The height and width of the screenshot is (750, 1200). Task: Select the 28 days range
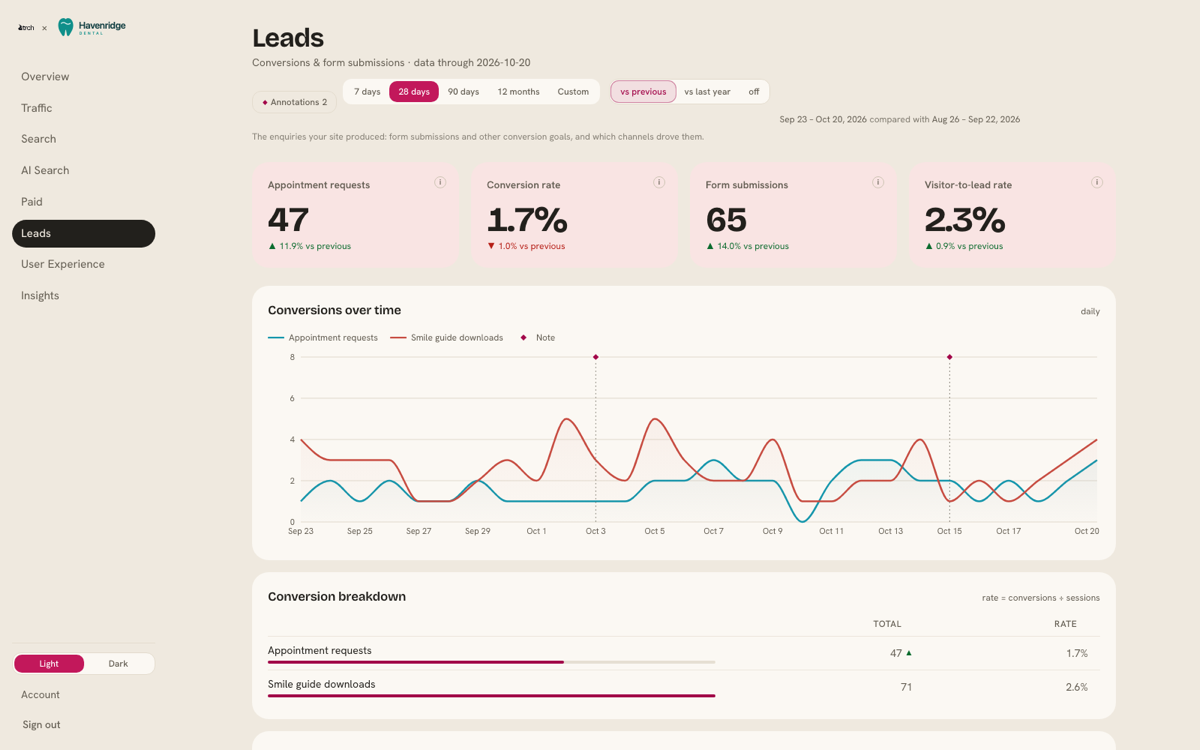tap(414, 92)
